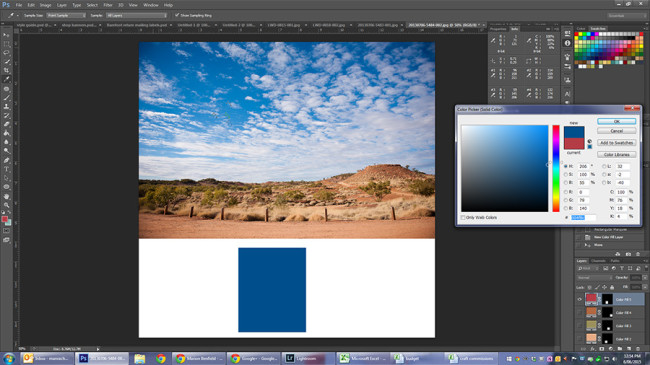This screenshot has height=365, width=650.
Task: Open the File menu
Action: (19, 5)
